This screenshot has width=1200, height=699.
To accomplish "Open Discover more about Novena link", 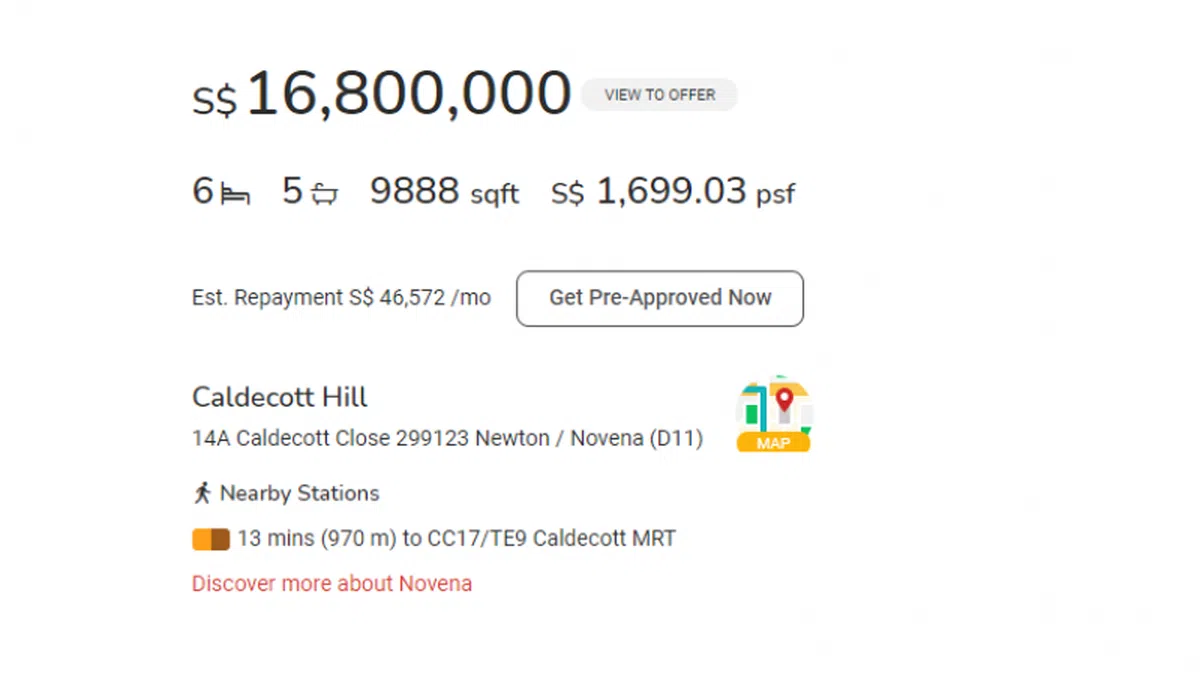I will [332, 584].
